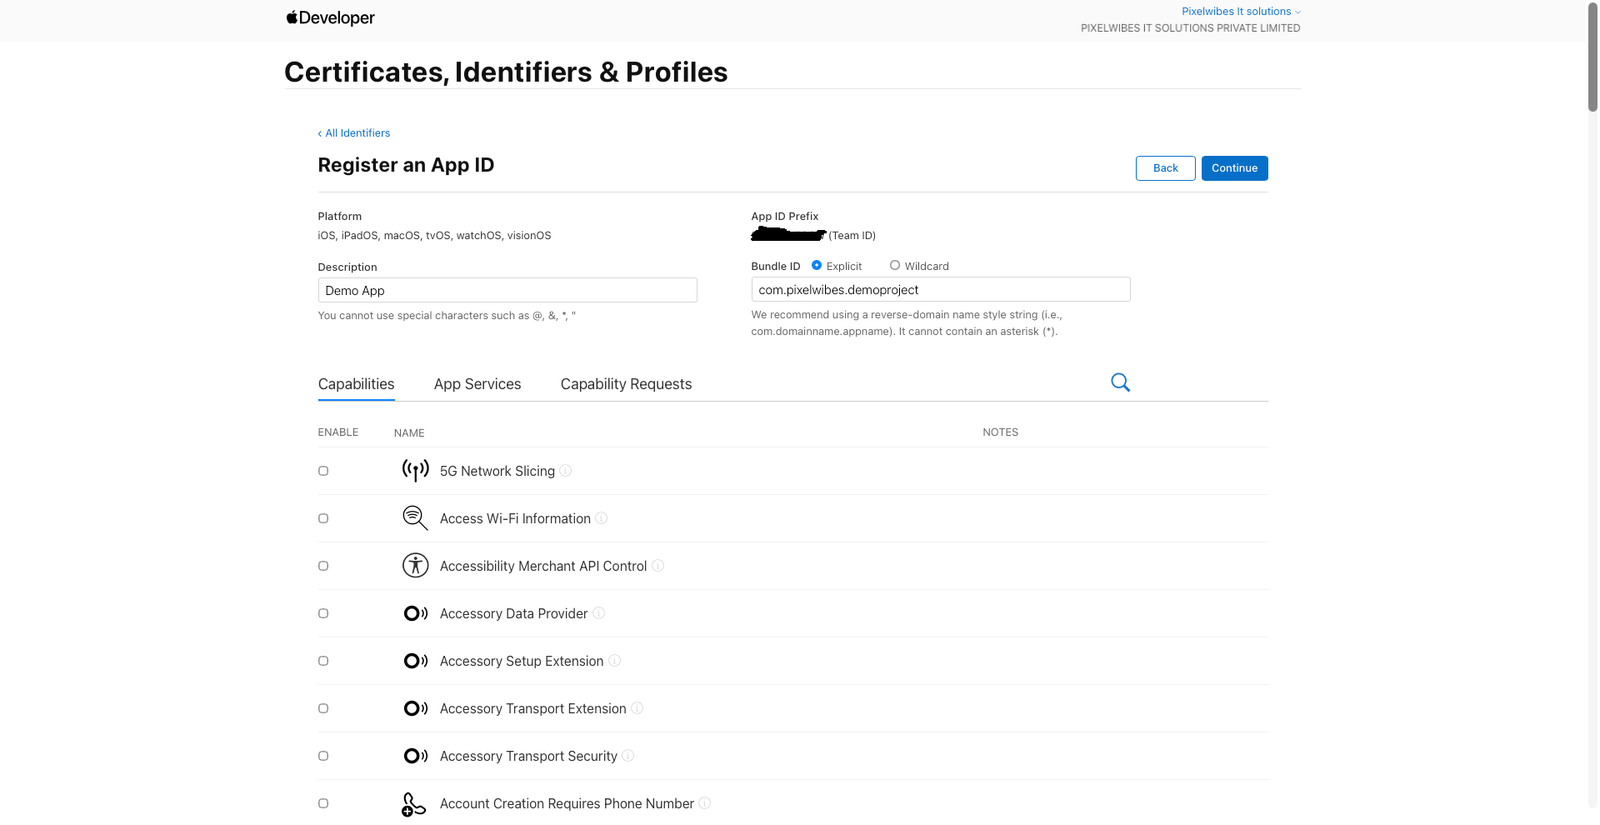
Task: Show info for Accessory Data Provider
Action: tap(599, 613)
